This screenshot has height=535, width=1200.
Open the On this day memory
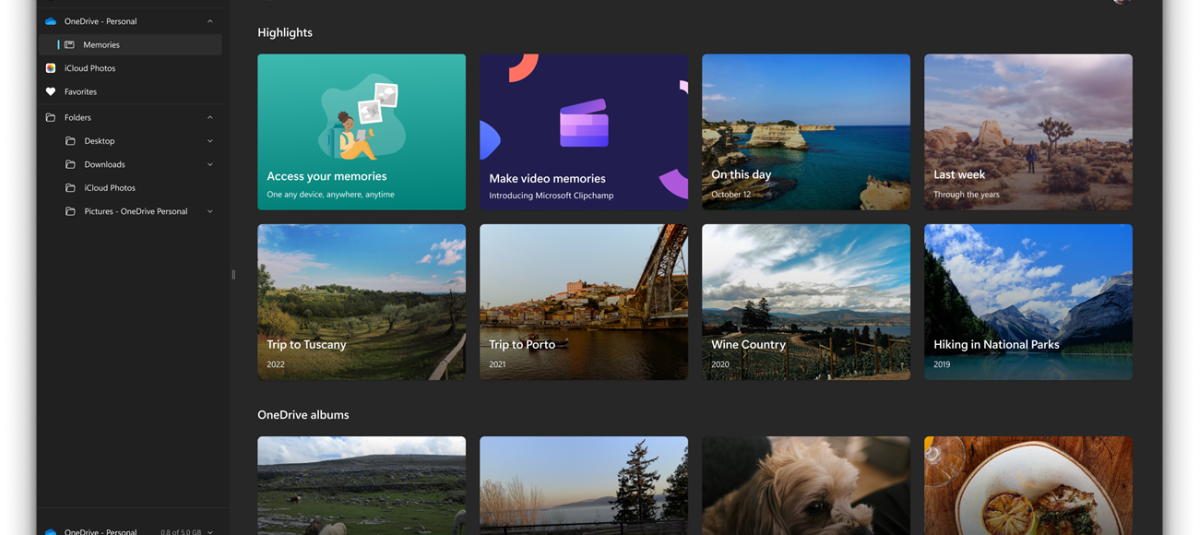(x=806, y=132)
